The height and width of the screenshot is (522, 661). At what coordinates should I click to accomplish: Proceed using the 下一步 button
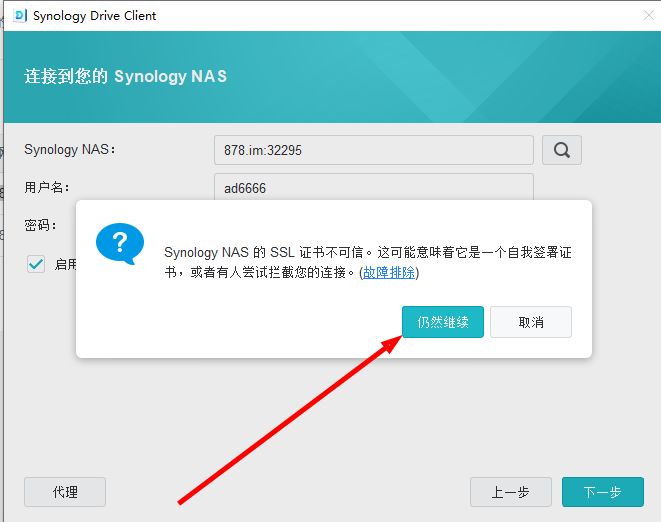pos(602,492)
